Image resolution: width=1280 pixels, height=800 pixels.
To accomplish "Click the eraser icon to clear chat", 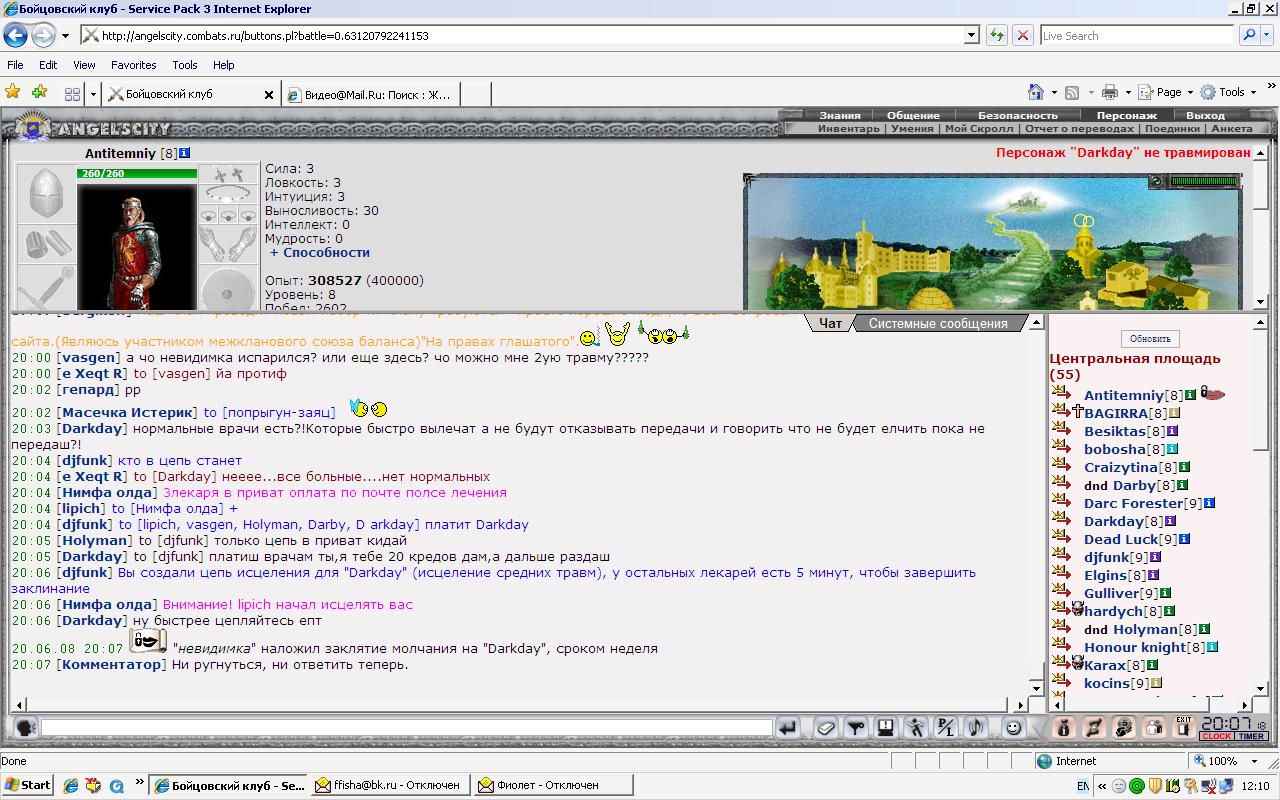I will (x=825, y=728).
